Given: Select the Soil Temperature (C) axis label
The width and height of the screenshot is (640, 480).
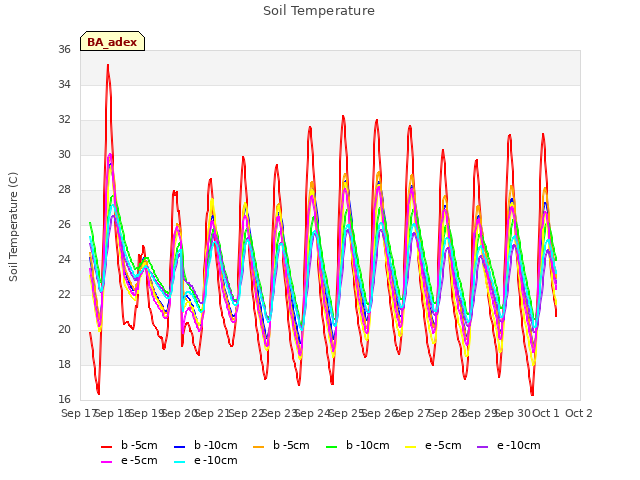Looking at the screenshot, I should tap(13, 227).
